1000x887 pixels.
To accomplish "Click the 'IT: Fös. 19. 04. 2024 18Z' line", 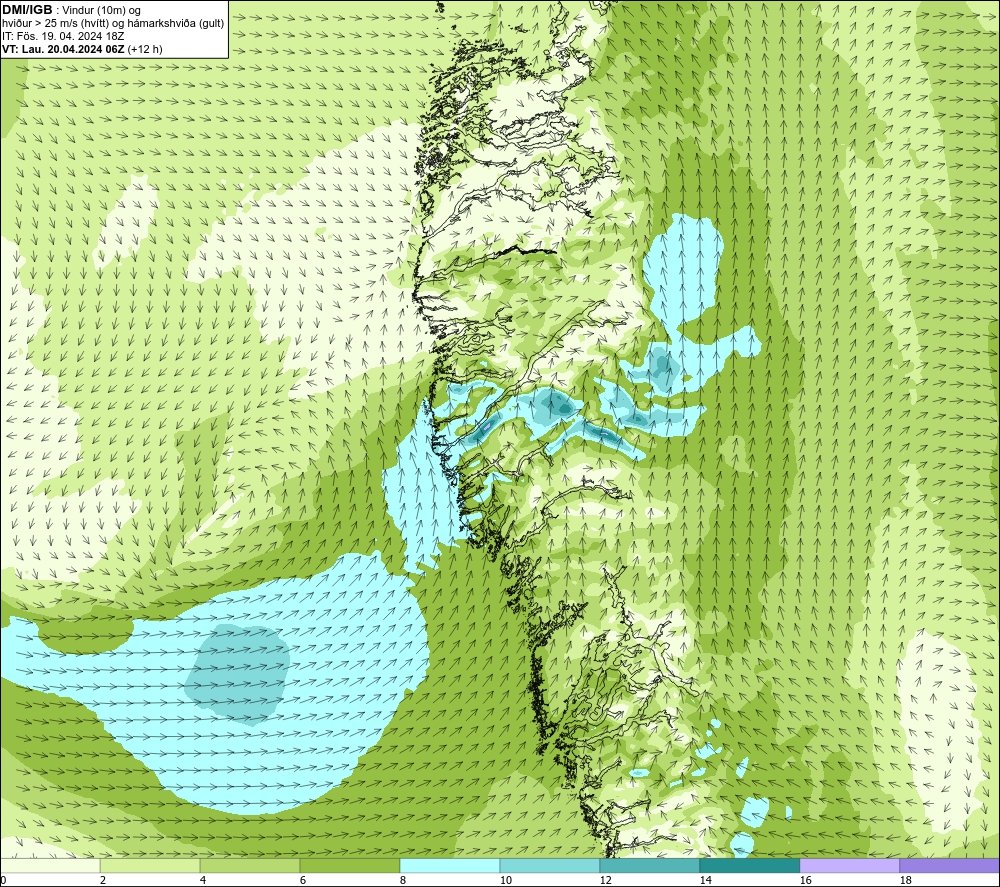I will [63, 36].
